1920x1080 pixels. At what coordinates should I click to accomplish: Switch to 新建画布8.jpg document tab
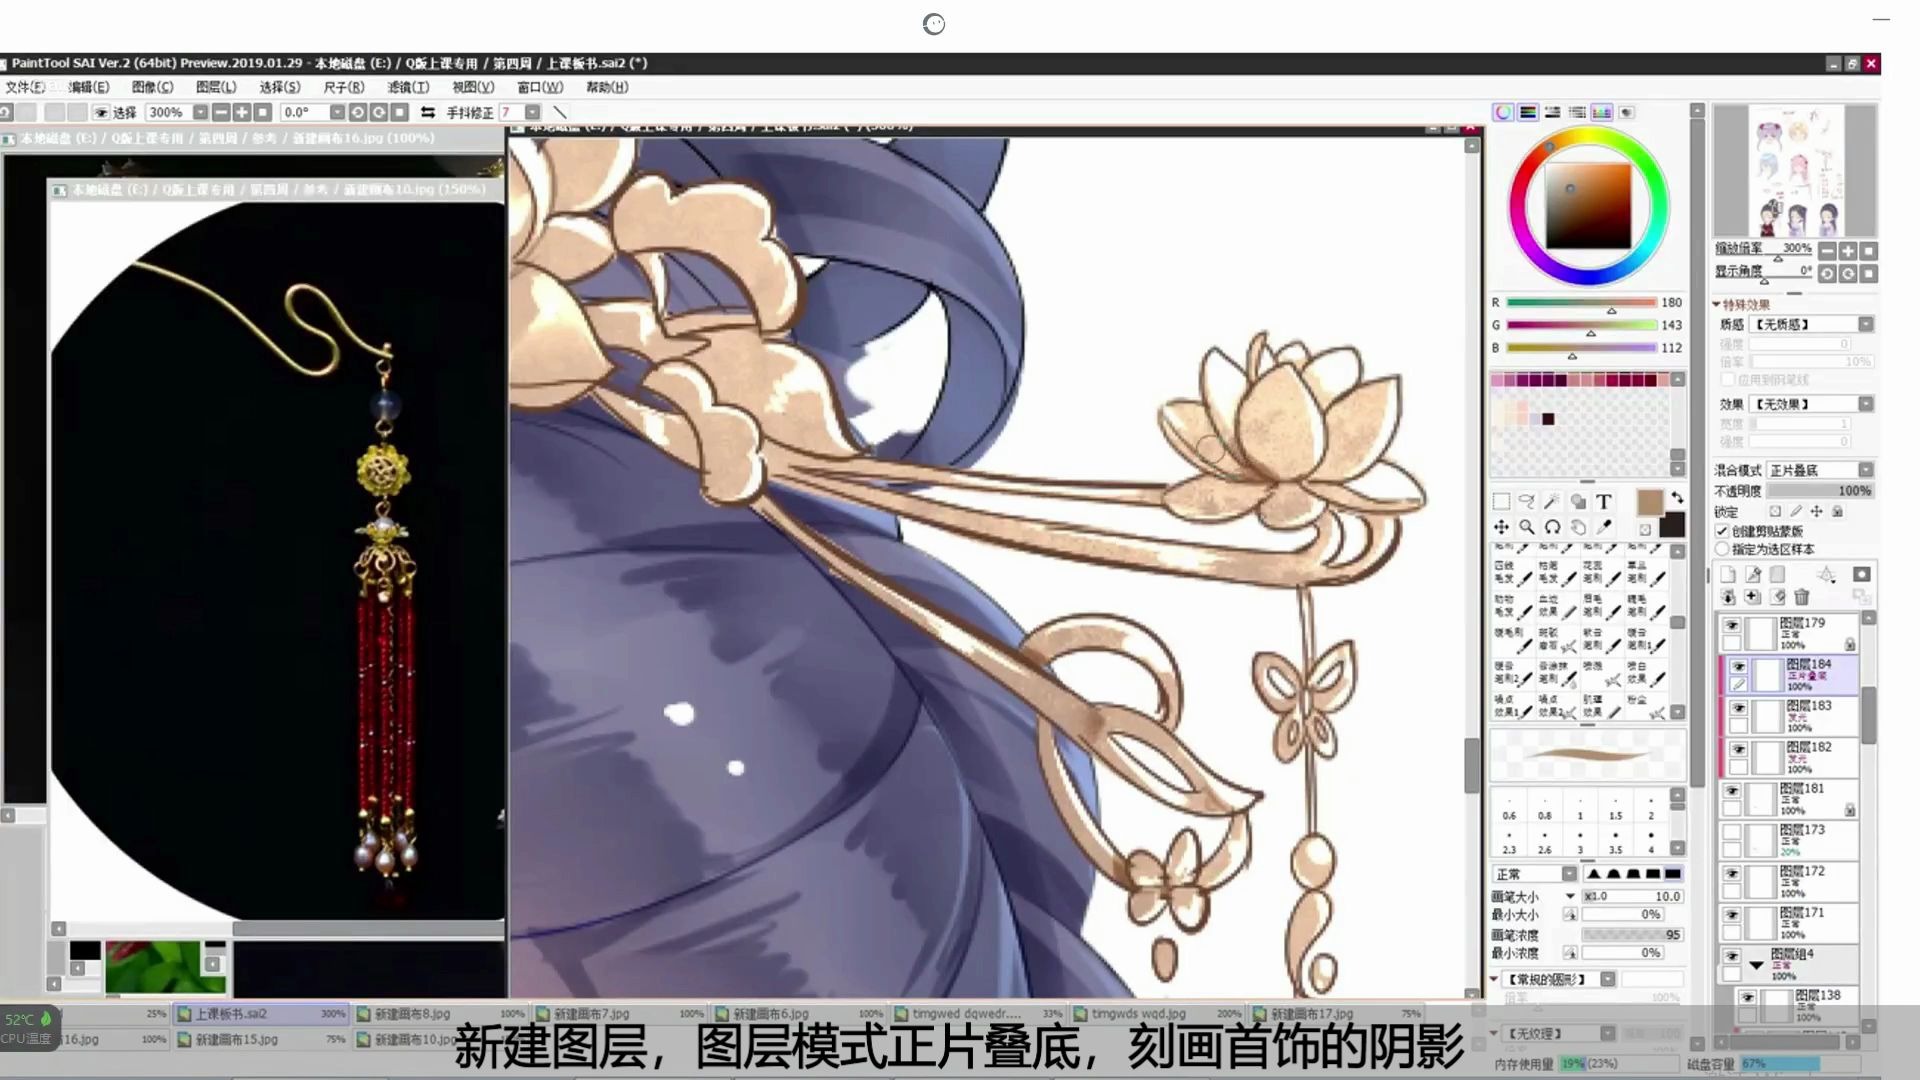[x=440, y=1014]
